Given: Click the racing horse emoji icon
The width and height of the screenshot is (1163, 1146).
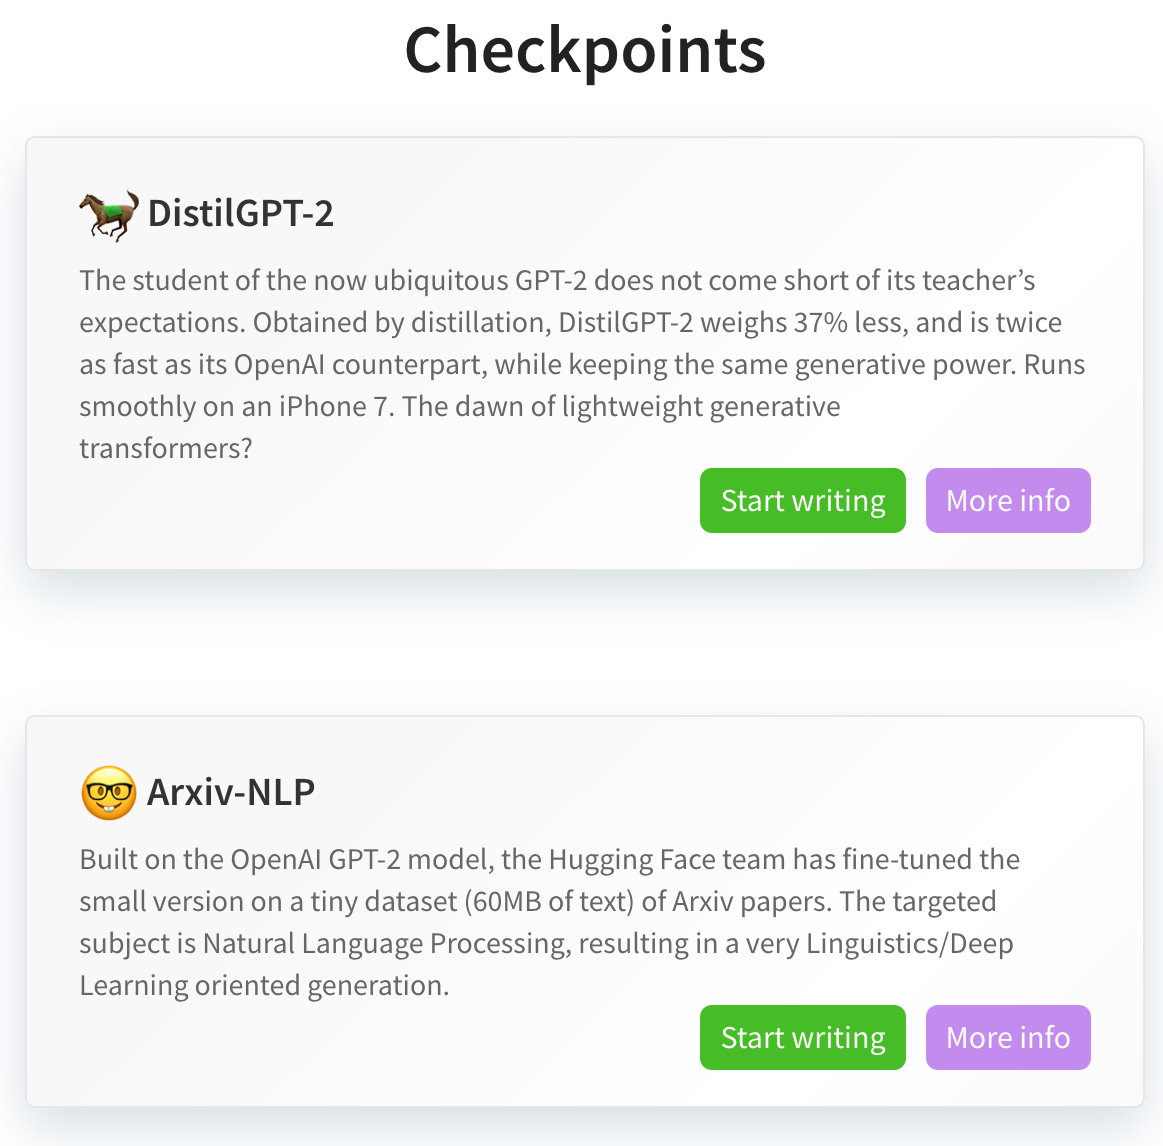Looking at the screenshot, I should [x=109, y=214].
